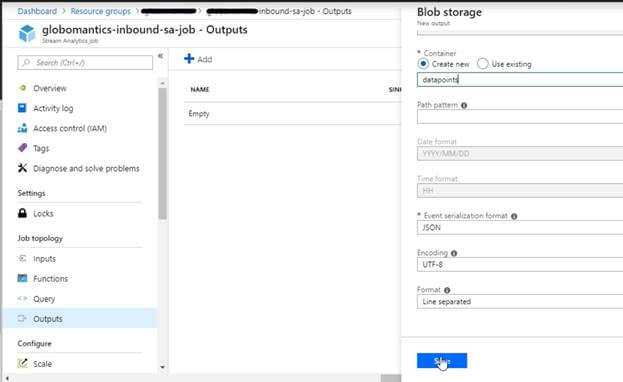Screen dimensions: 623x382
Task: Select the Use existing container radio button
Action: (x=483, y=64)
